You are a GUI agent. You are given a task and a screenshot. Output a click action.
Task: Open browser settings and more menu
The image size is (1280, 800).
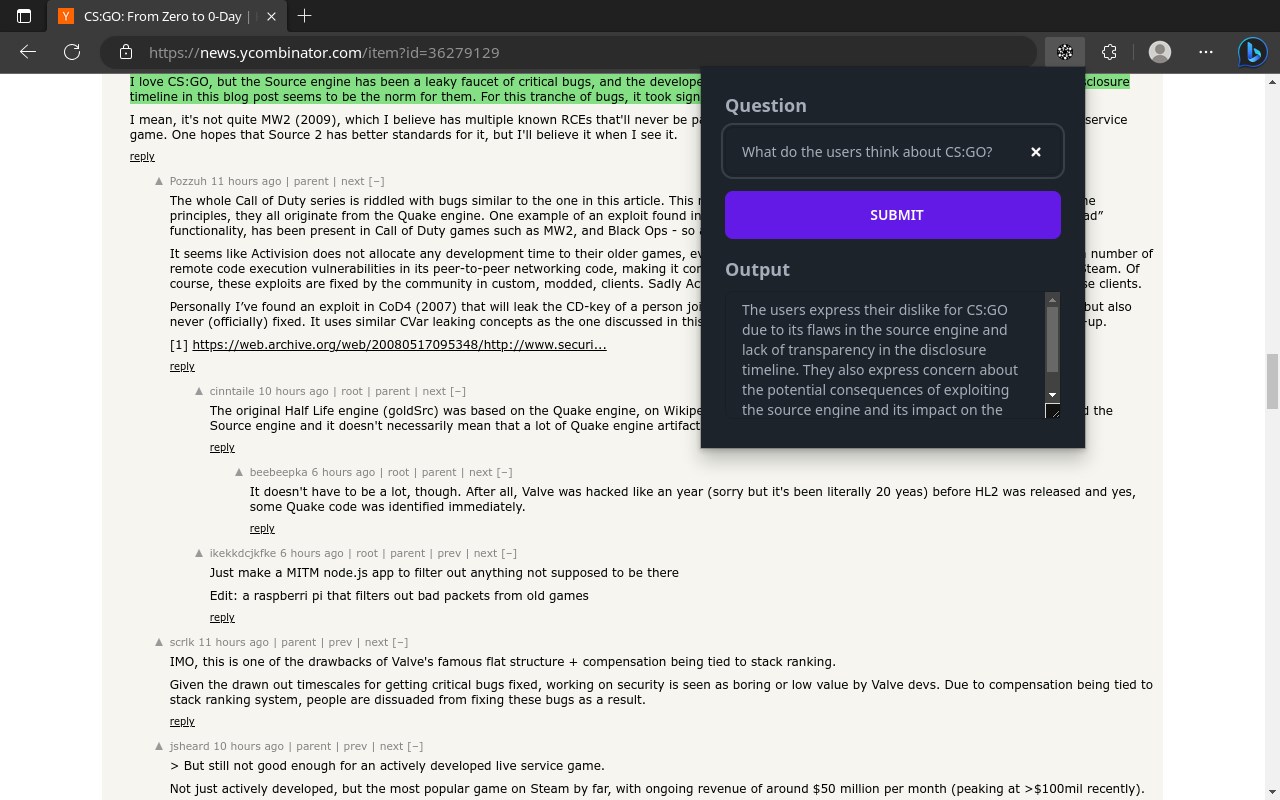(x=1206, y=52)
